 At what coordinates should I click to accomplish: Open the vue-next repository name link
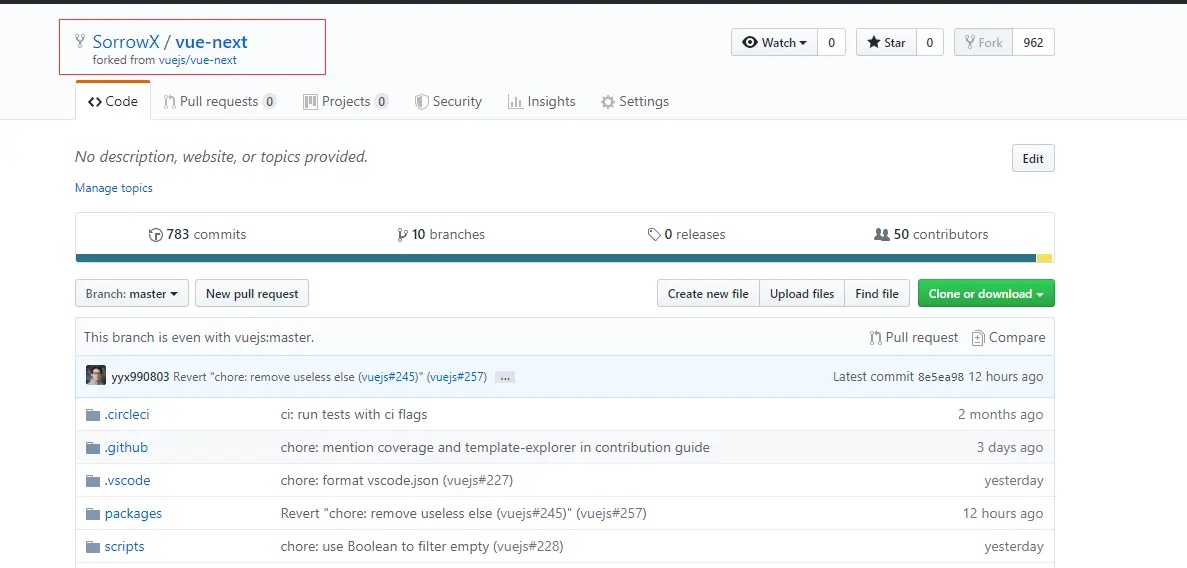click(211, 42)
